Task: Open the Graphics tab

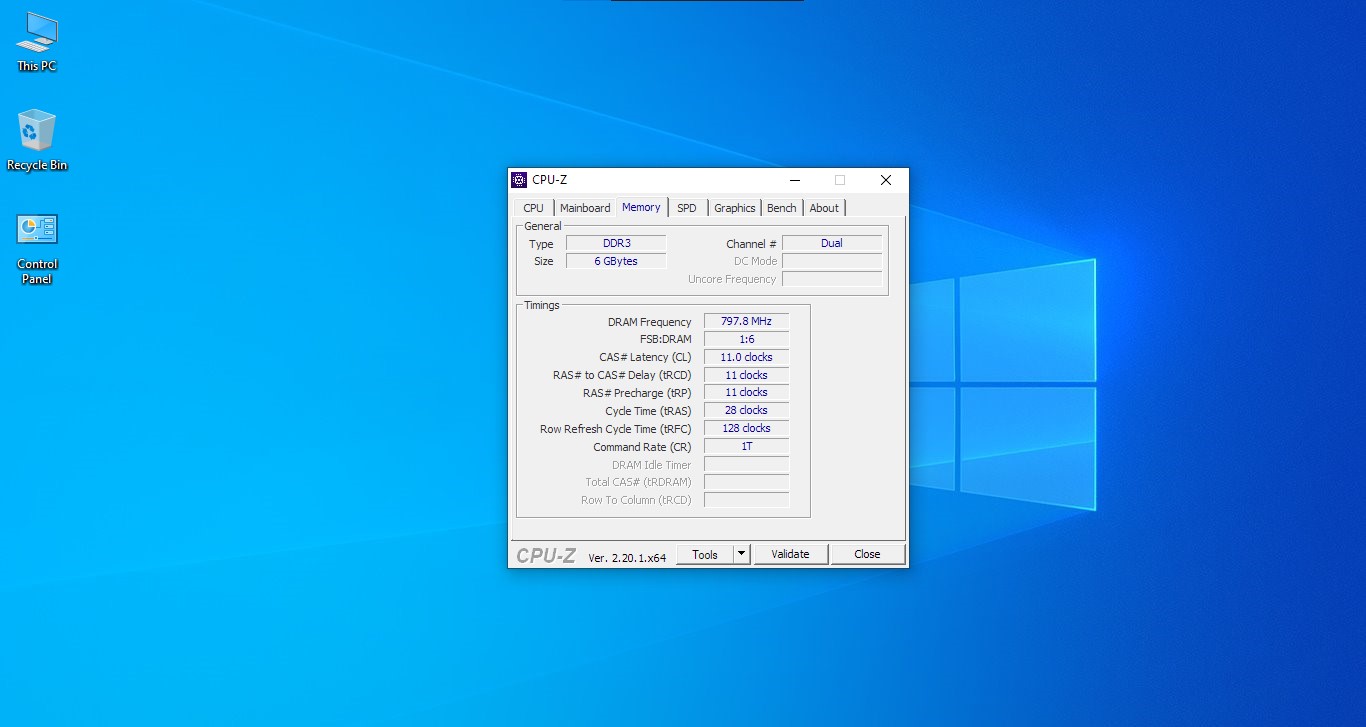Action: (735, 208)
